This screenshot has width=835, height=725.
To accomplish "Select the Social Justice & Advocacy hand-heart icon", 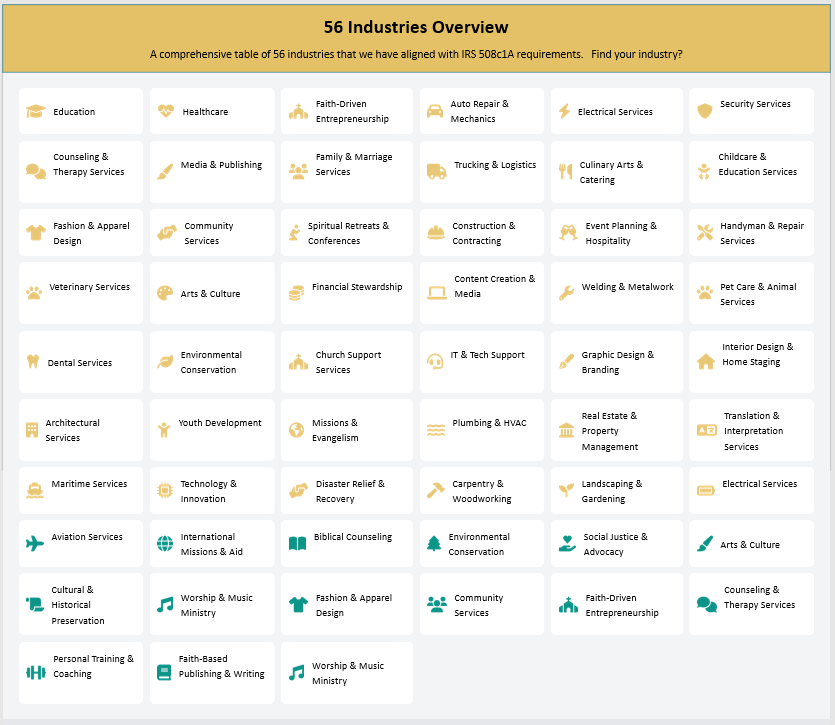I will point(567,544).
